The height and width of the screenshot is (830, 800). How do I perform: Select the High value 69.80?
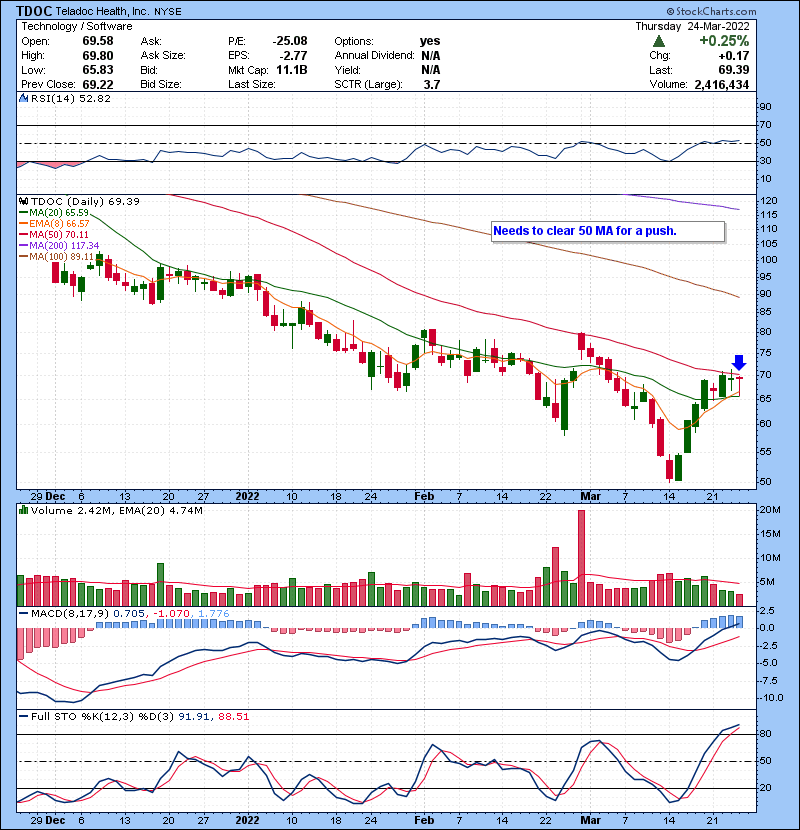(x=98, y=55)
